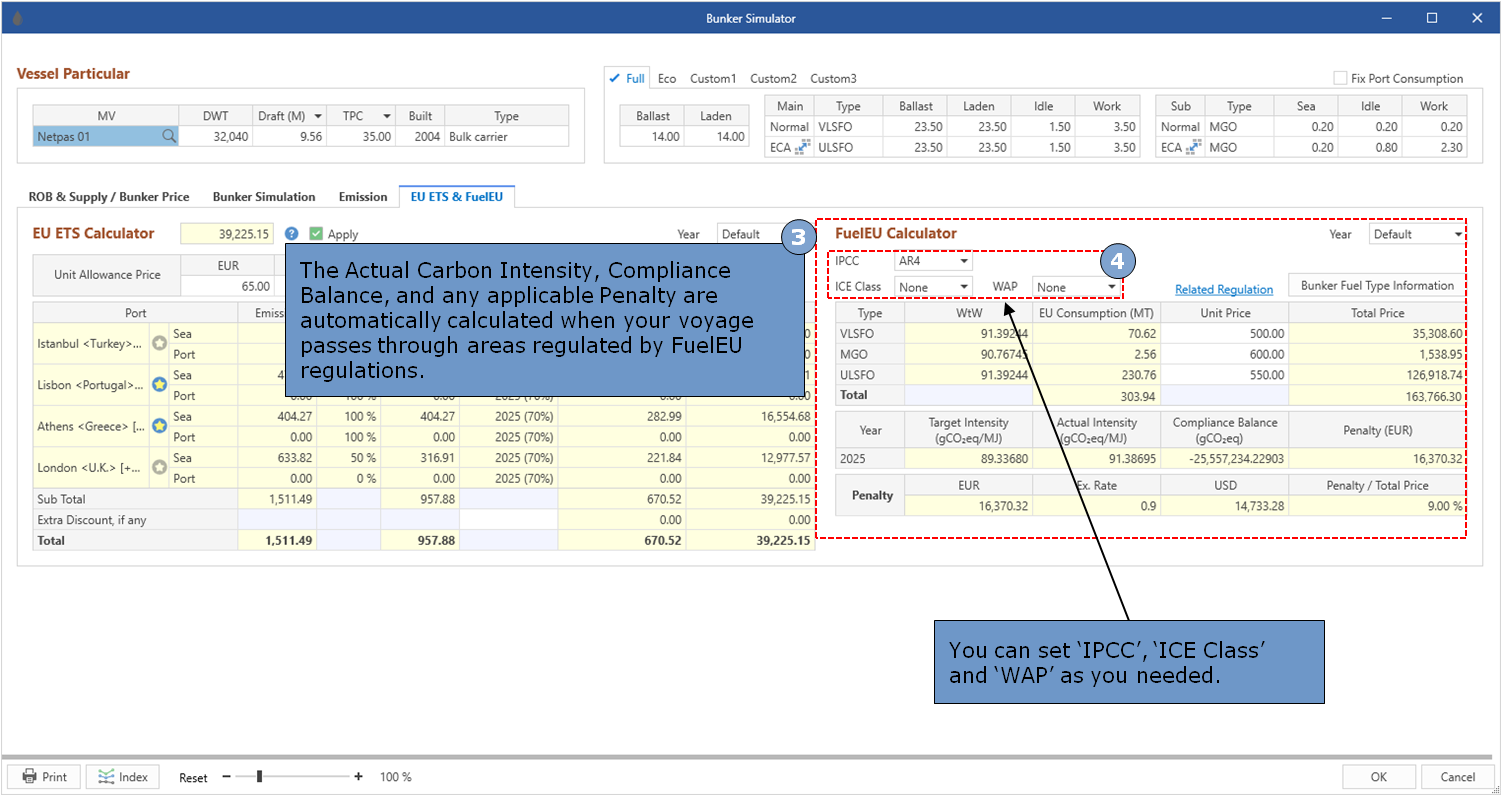The height and width of the screenshot is (796, 1502).
Task: Click the zoom slider handle
Action: click(x=259, y=776)
